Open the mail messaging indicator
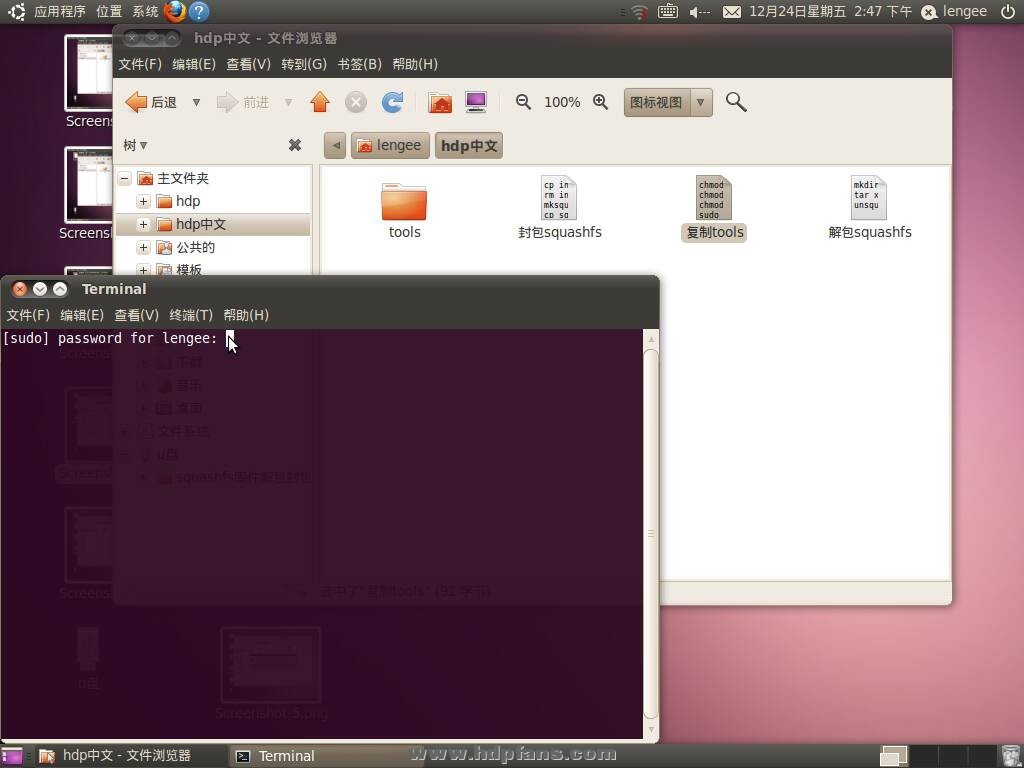The height and width of the screenshot is (768, 1024). [x=731, y=12]
